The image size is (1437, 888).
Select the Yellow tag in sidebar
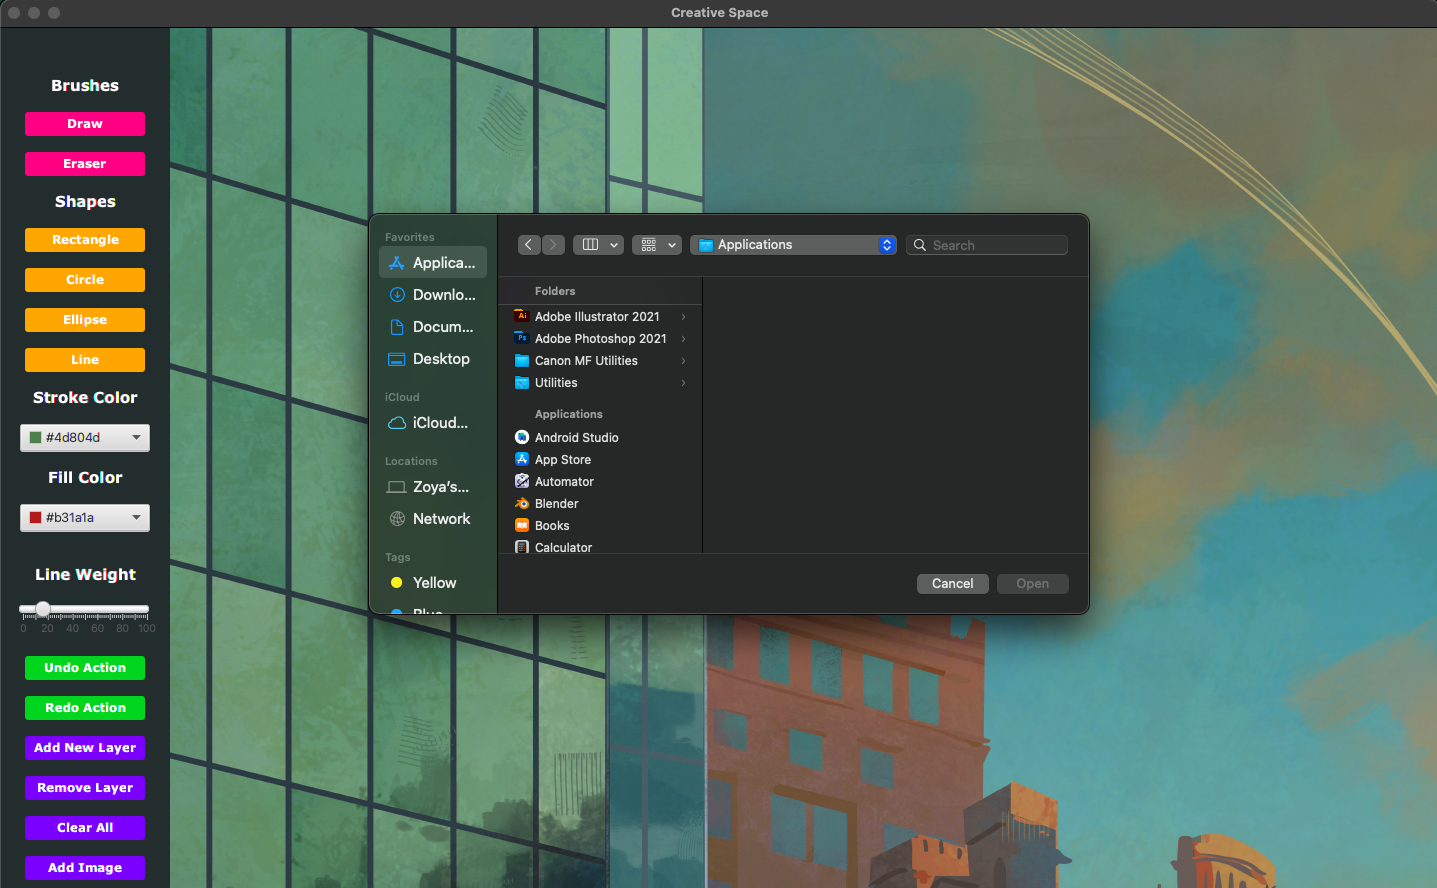pyautogui.click(x=433, y=583)
